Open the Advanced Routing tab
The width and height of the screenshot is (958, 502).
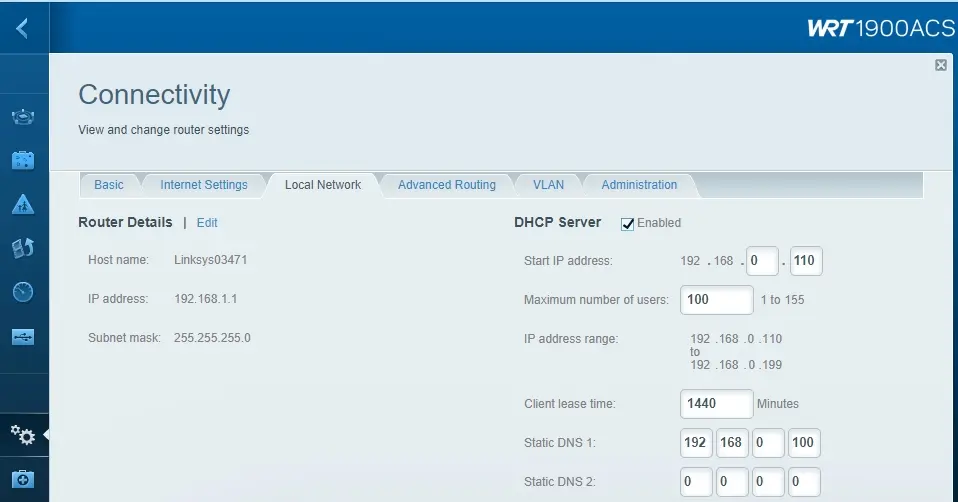coord(447,185)
